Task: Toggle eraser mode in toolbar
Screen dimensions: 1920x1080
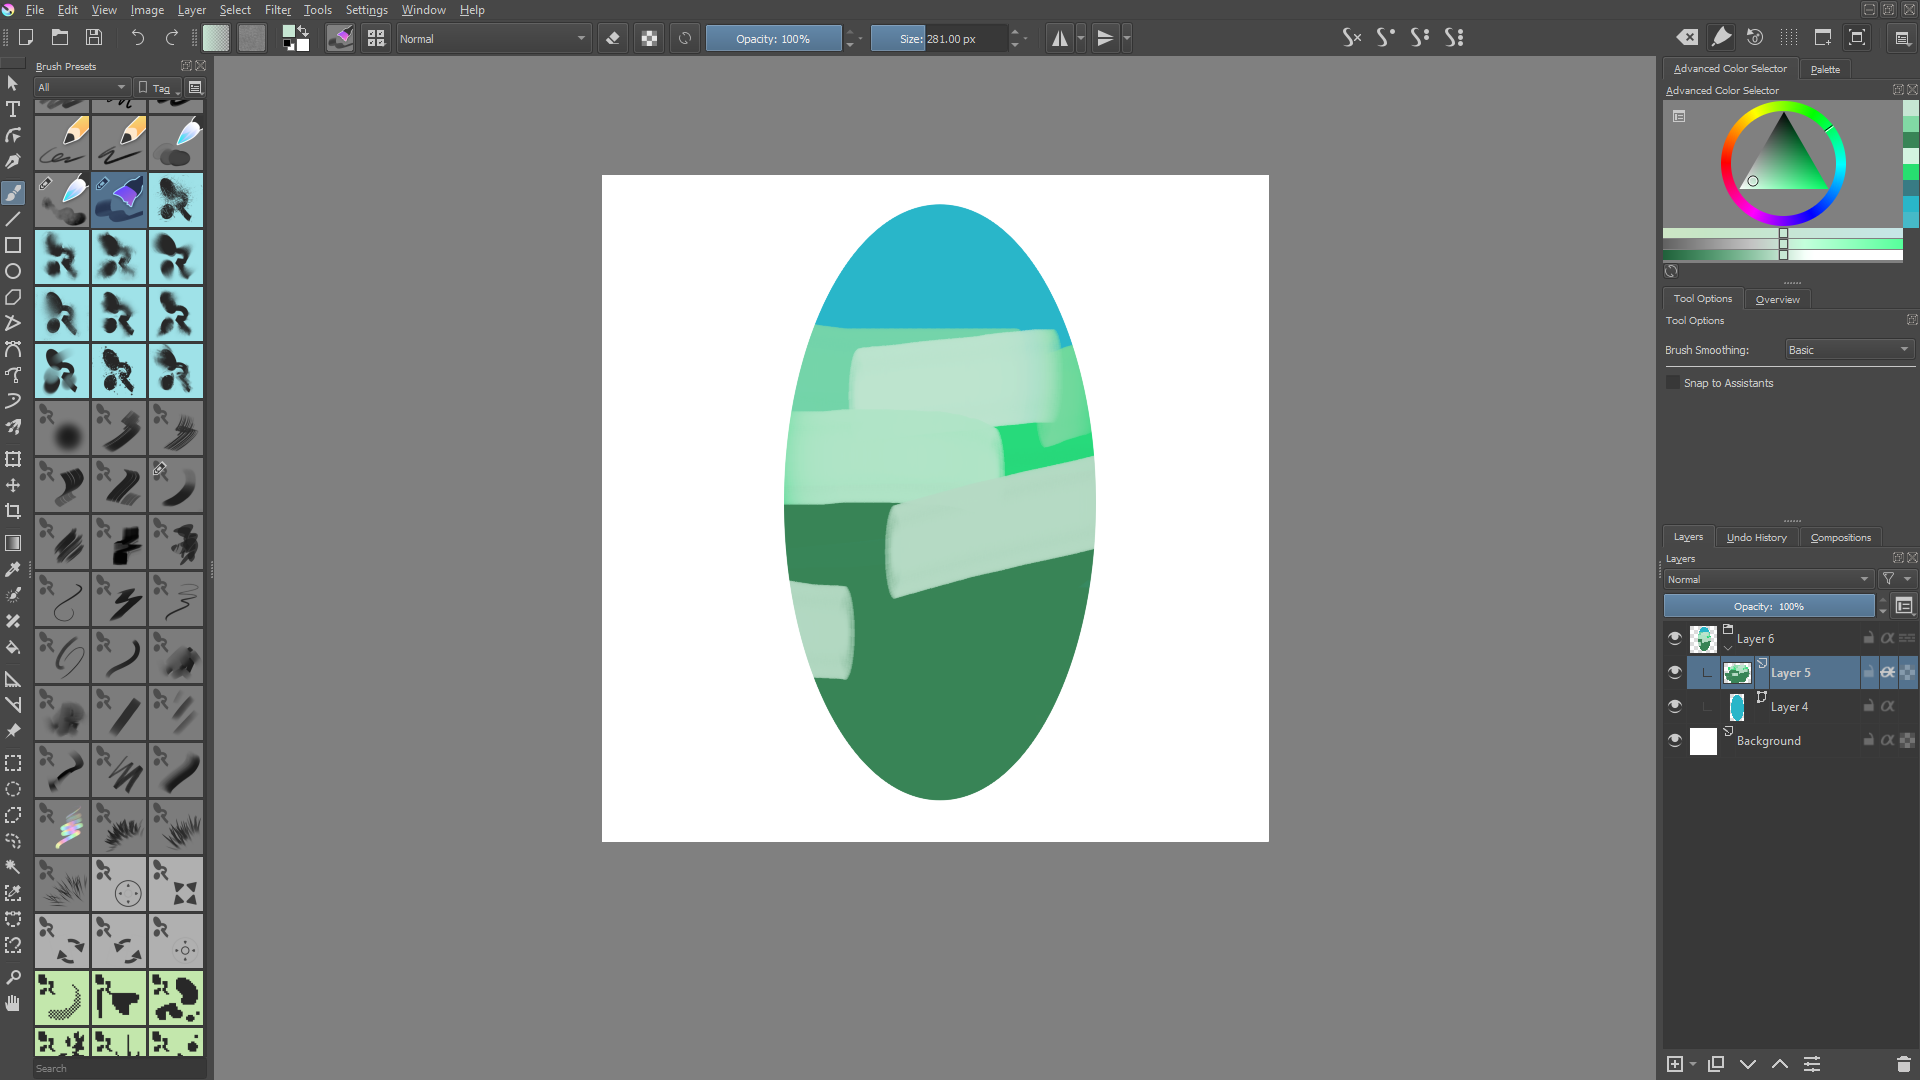Action: tap(613, 39)
